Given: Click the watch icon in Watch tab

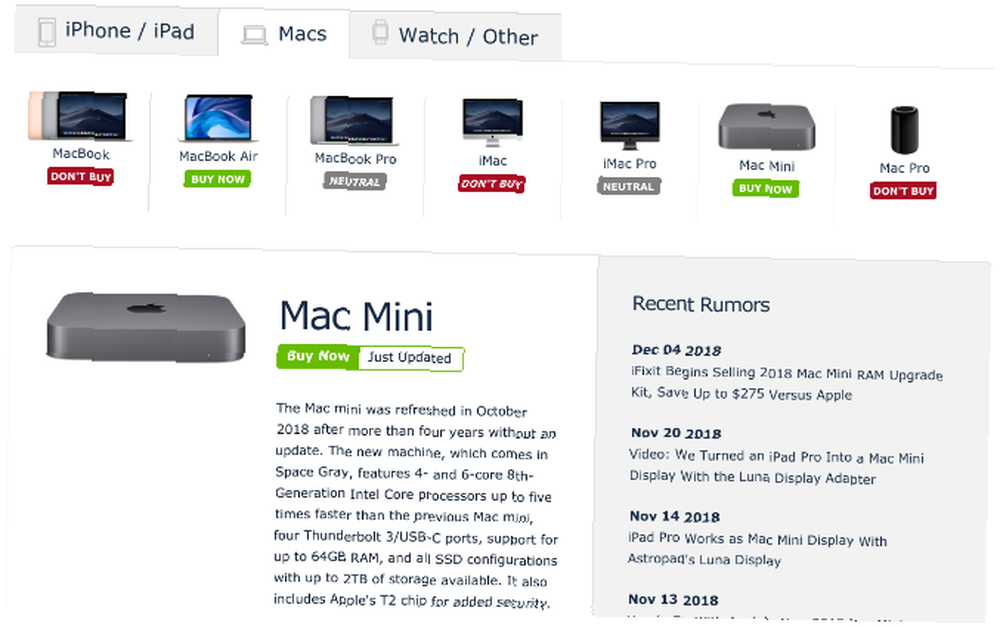Looking at the screenshot, I should click(380, 32).
